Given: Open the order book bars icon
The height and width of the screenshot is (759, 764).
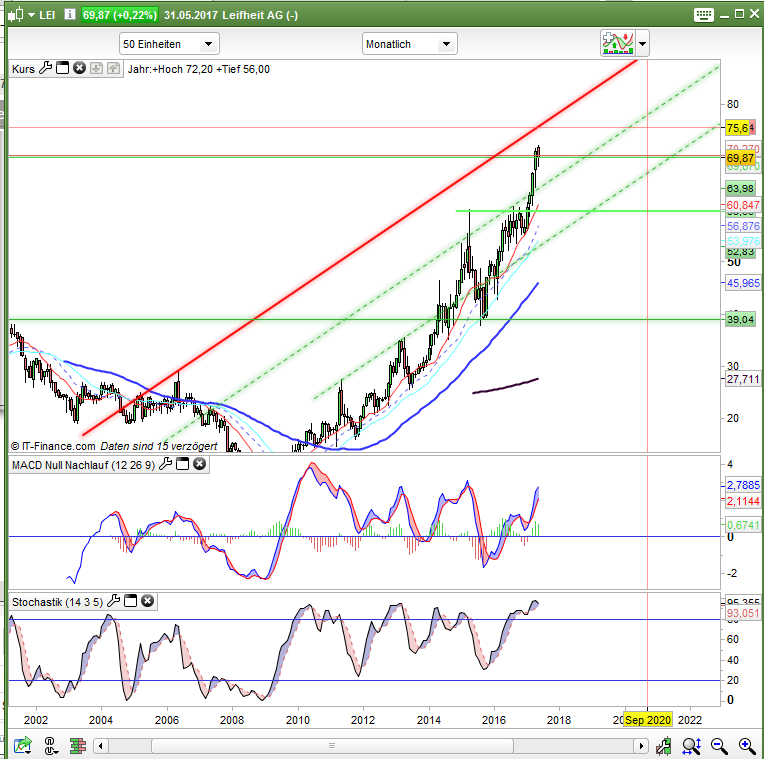Looking at the screenshot, I should (78, 745).
